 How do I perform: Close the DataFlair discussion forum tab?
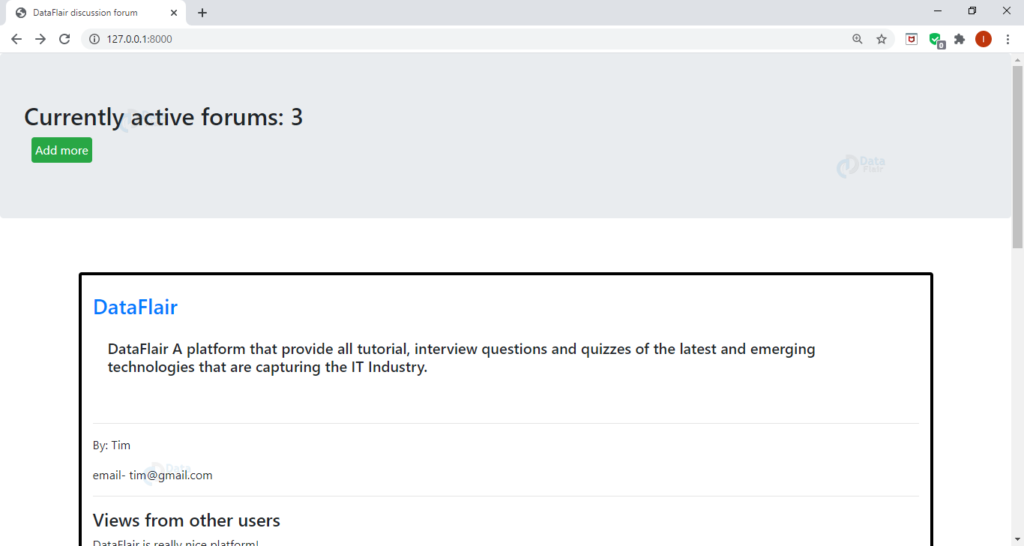pyautogui.click(x=175, y=13)
